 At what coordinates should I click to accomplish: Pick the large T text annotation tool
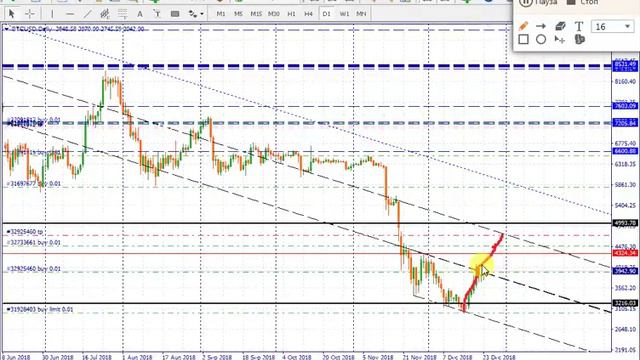click(x=579, y=27)
